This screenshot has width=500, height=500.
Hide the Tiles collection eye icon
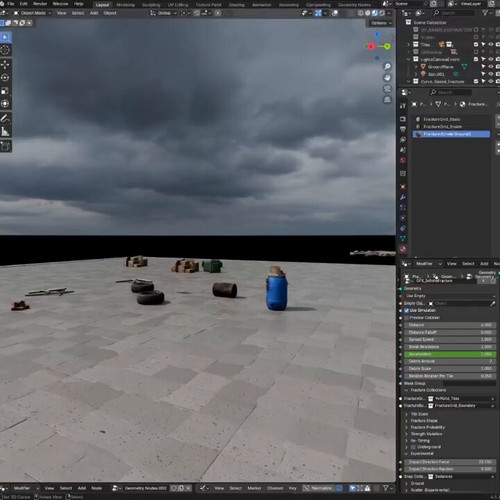click(x=491, y=44)
